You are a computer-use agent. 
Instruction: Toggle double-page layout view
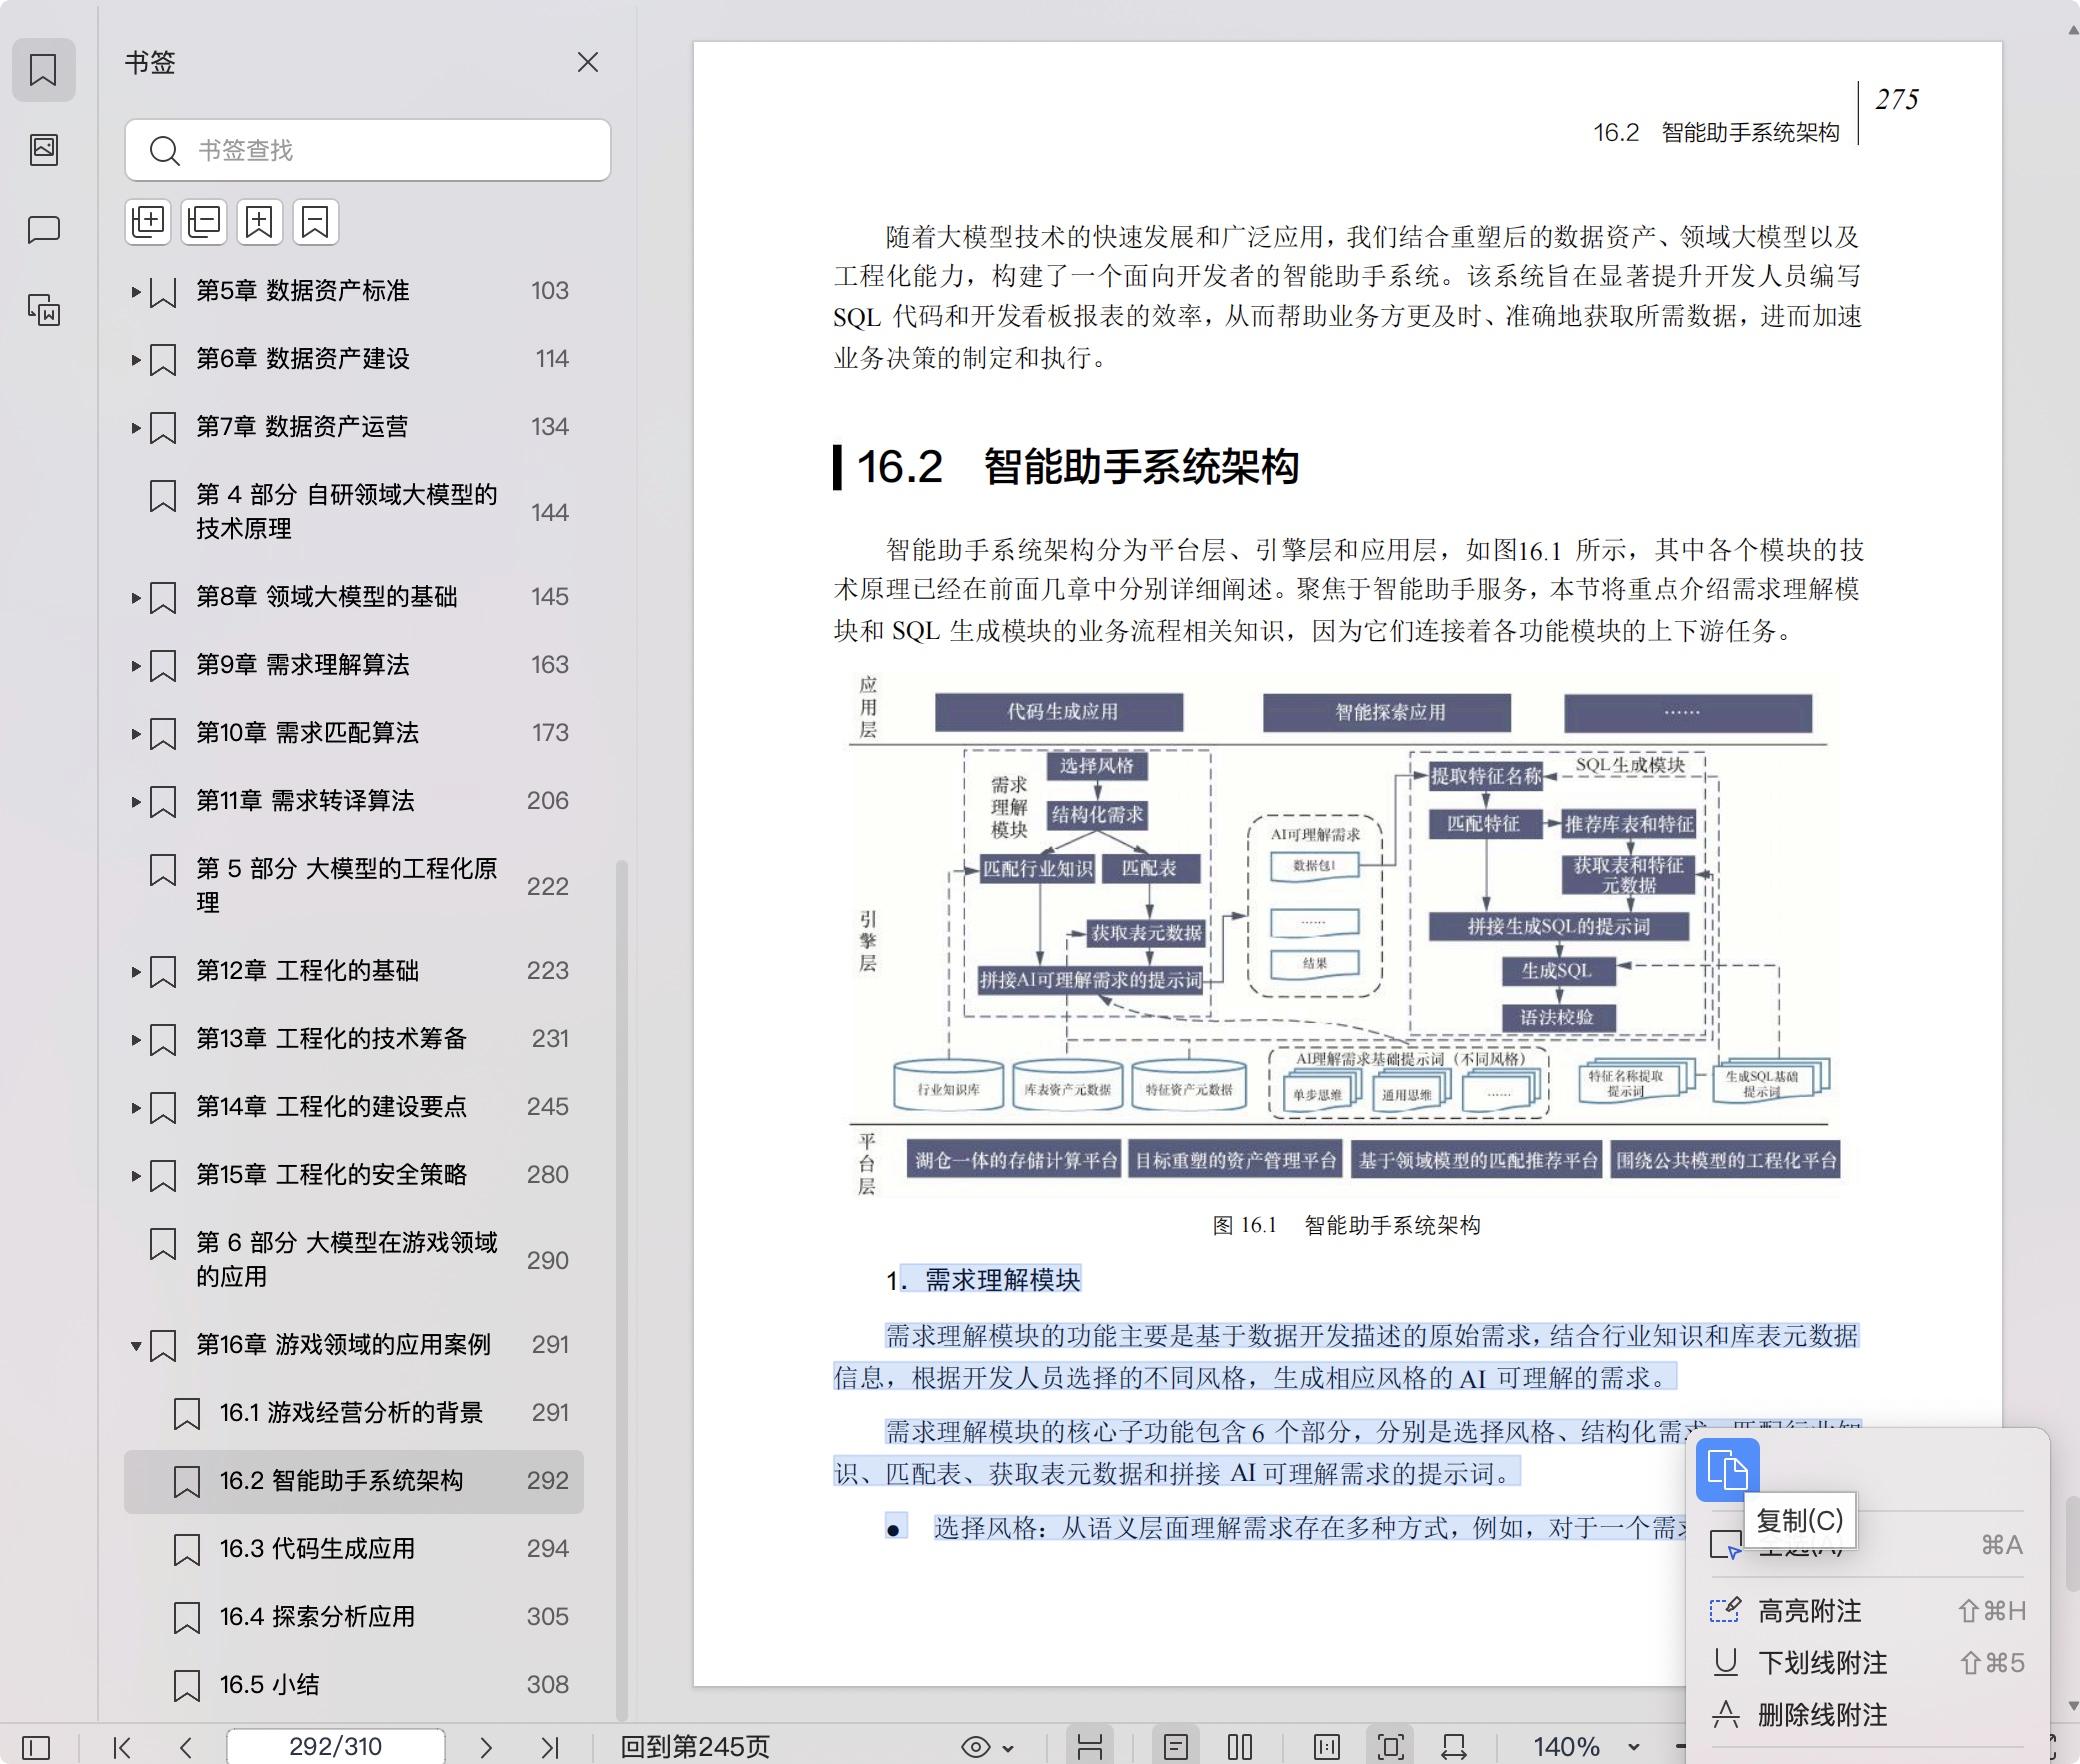(1240, 1747)
